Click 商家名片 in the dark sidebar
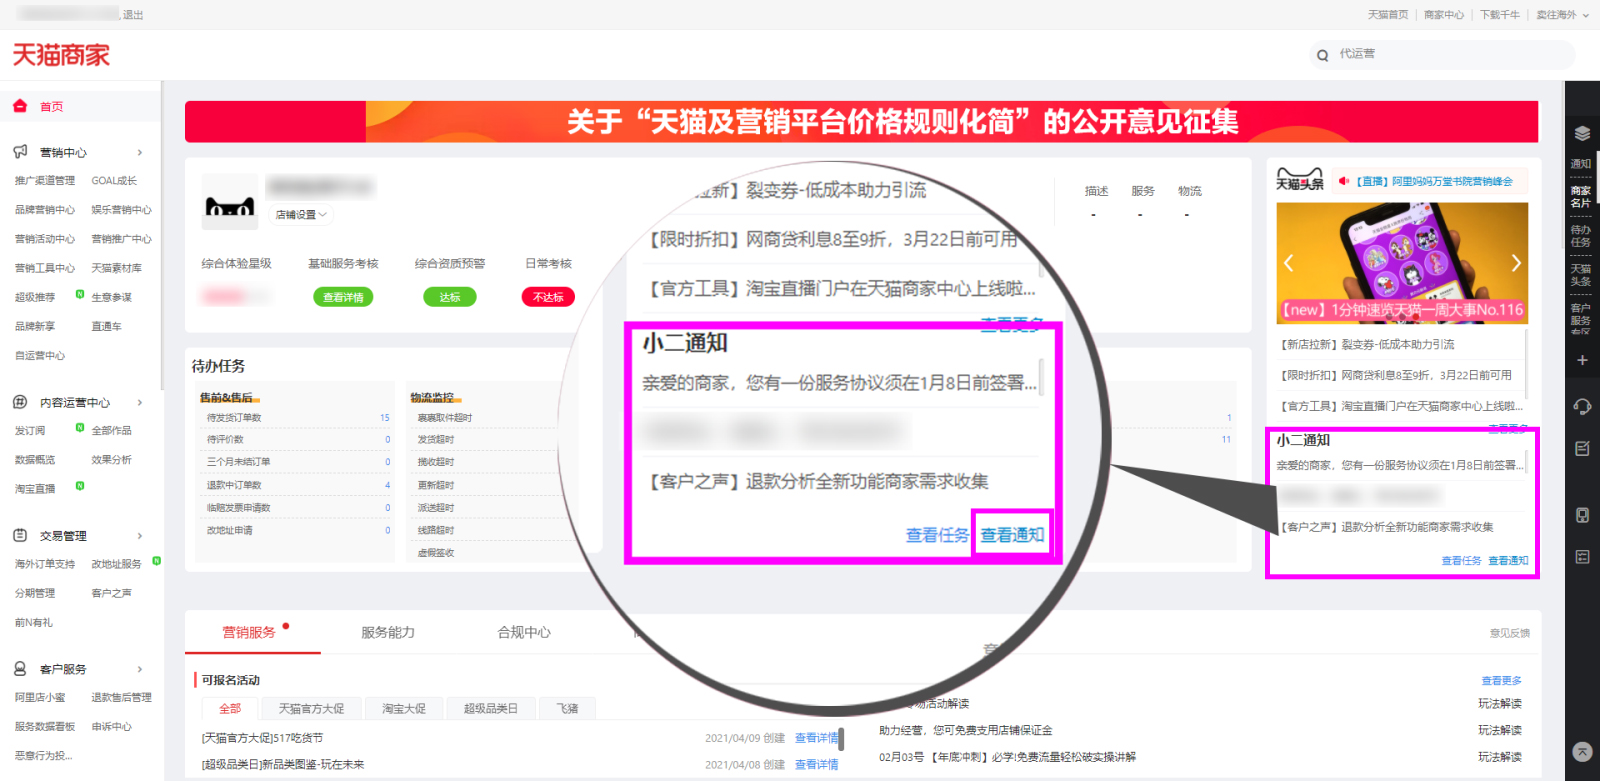Image resolution: width=1600 pixels, height=781 pixels. click(x=1580, y=197)
